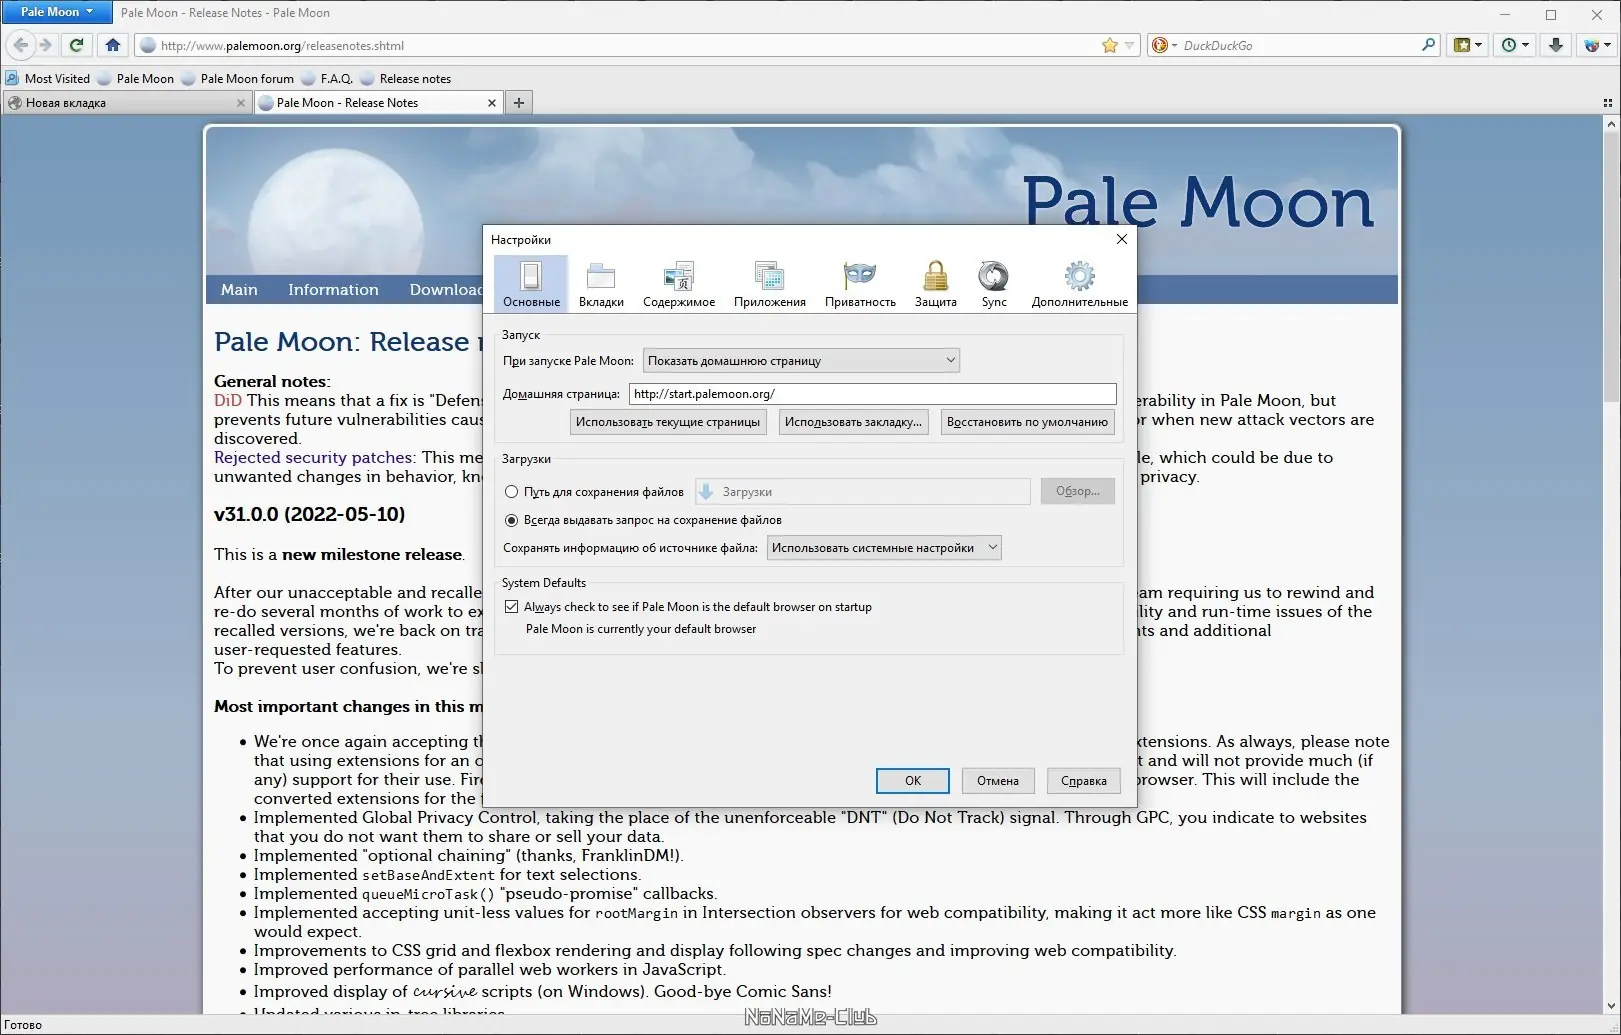Image resolution: width=1621 pixels, height=1035 pixels.
Task: Open the Pale Moon application menu
Action: tap(57, 12)
